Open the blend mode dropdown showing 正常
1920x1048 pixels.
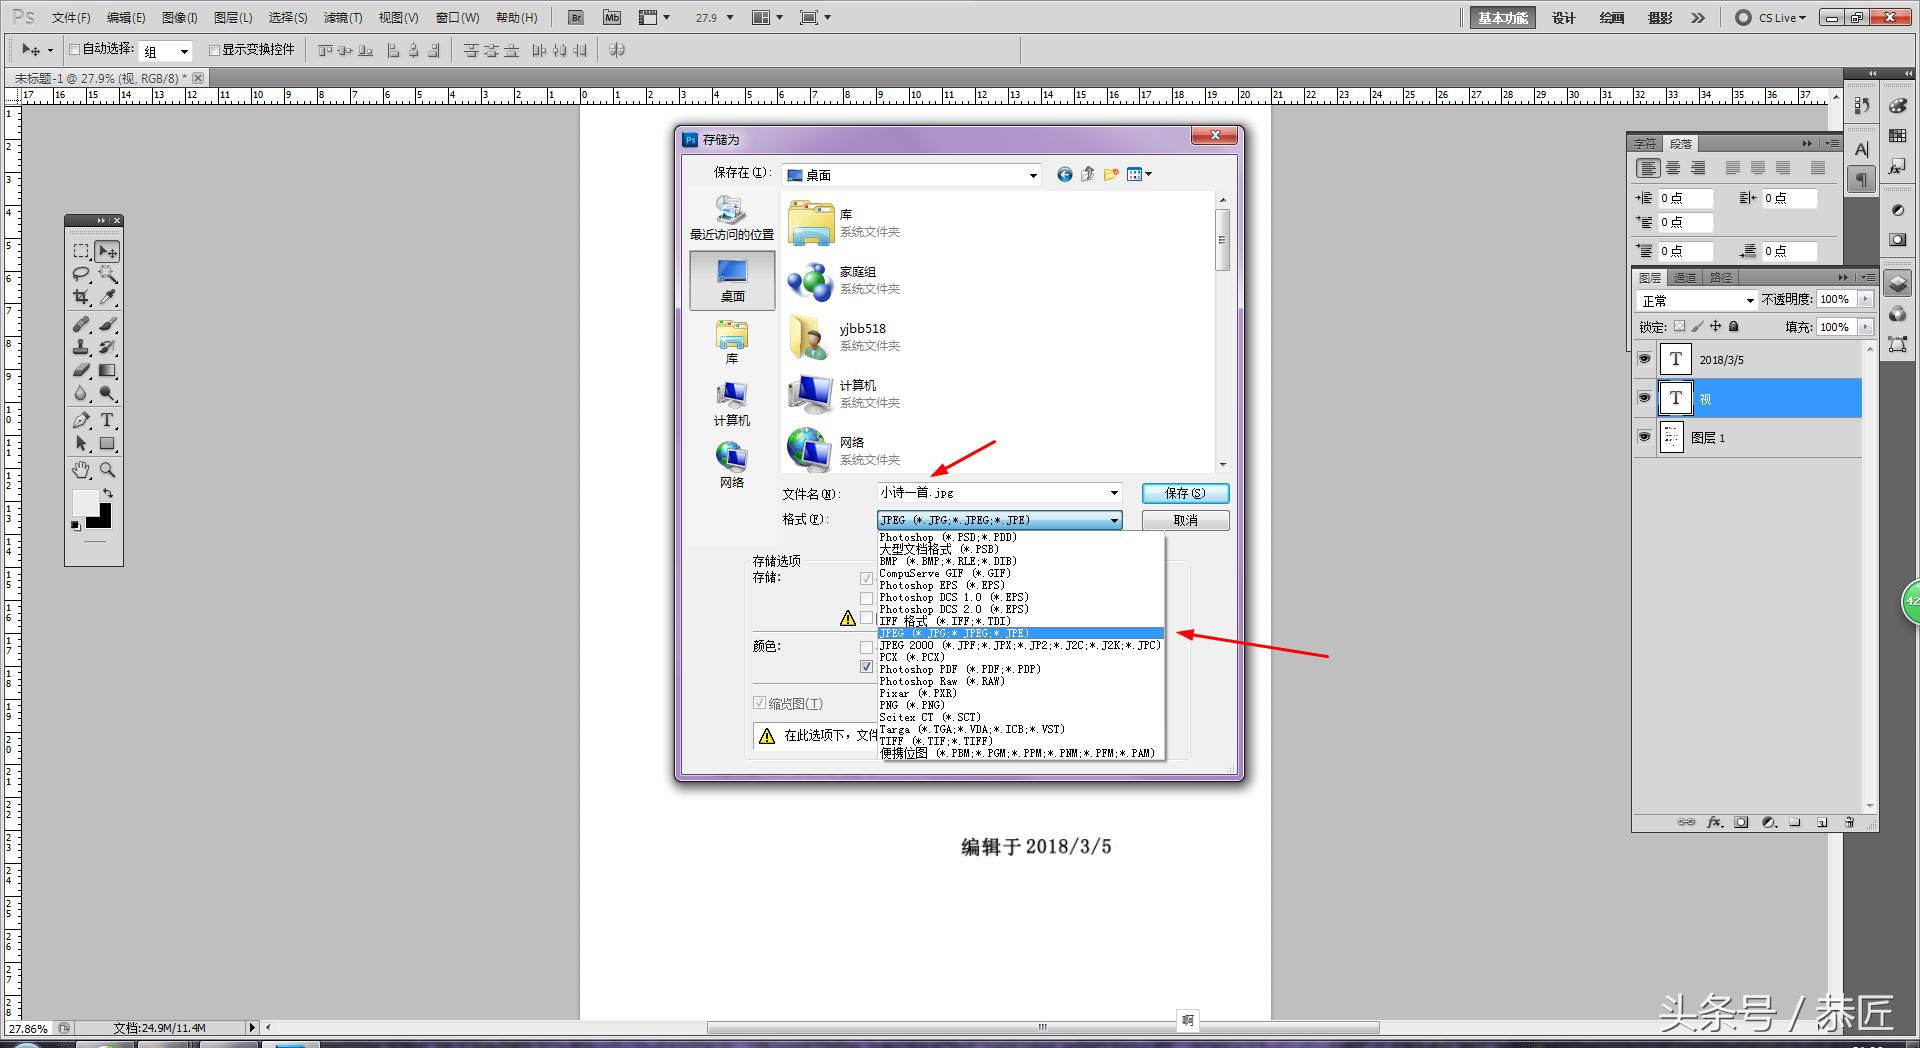1748,299
